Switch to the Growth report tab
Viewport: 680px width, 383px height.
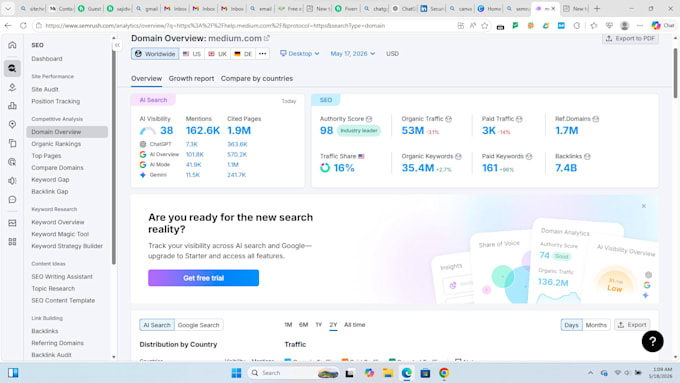[x=191, y=79]
